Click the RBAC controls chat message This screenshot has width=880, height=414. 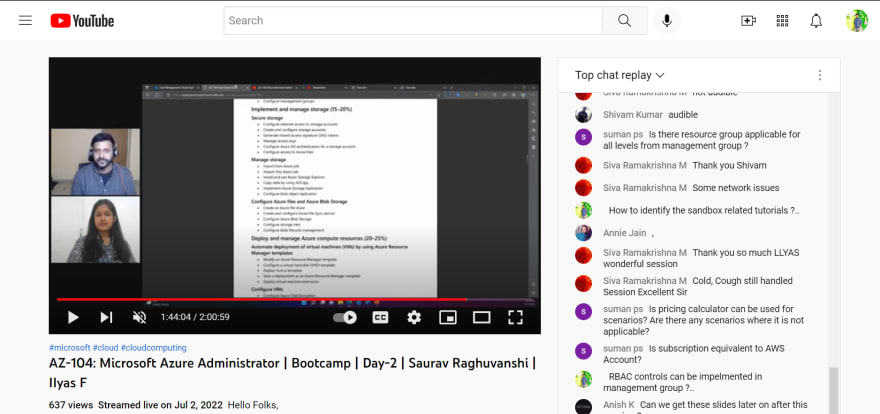point(685,382)
